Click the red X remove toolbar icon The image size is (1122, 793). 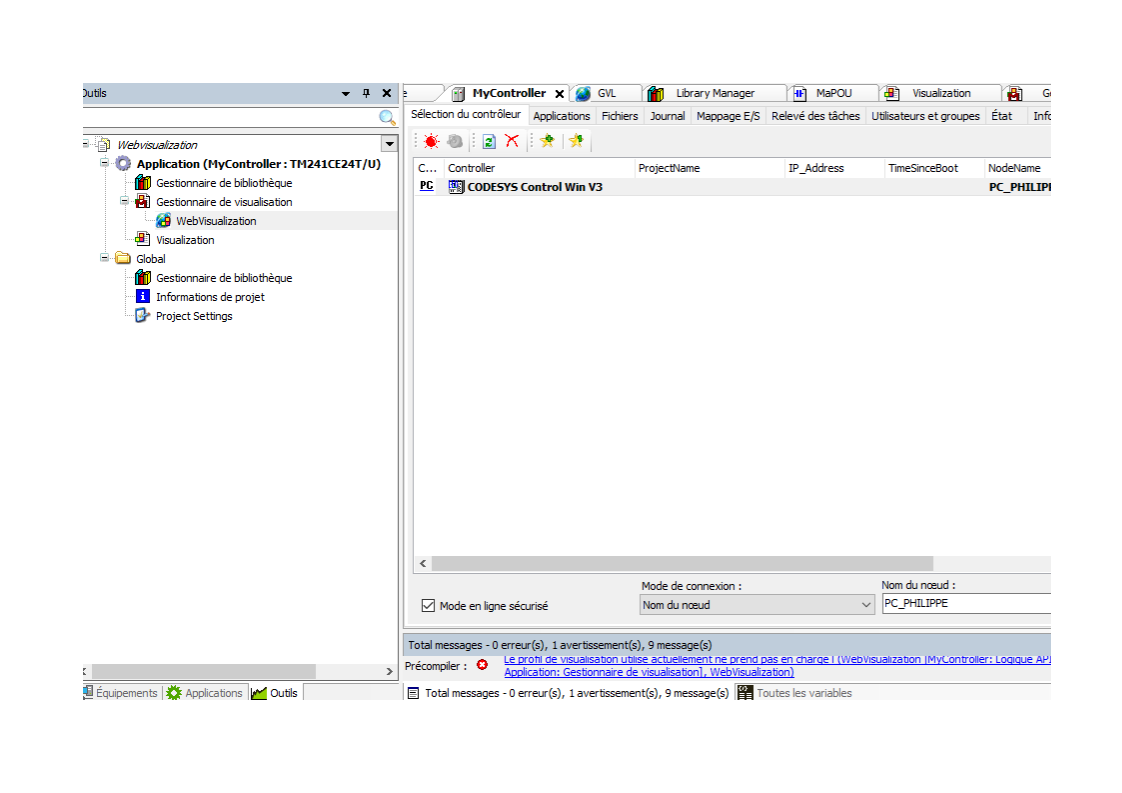(x=512, y=142)
